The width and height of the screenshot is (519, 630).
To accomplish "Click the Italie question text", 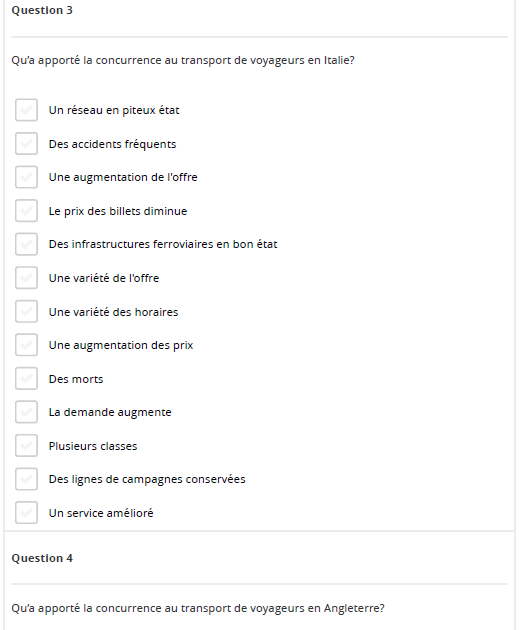I will pos(183,60).
